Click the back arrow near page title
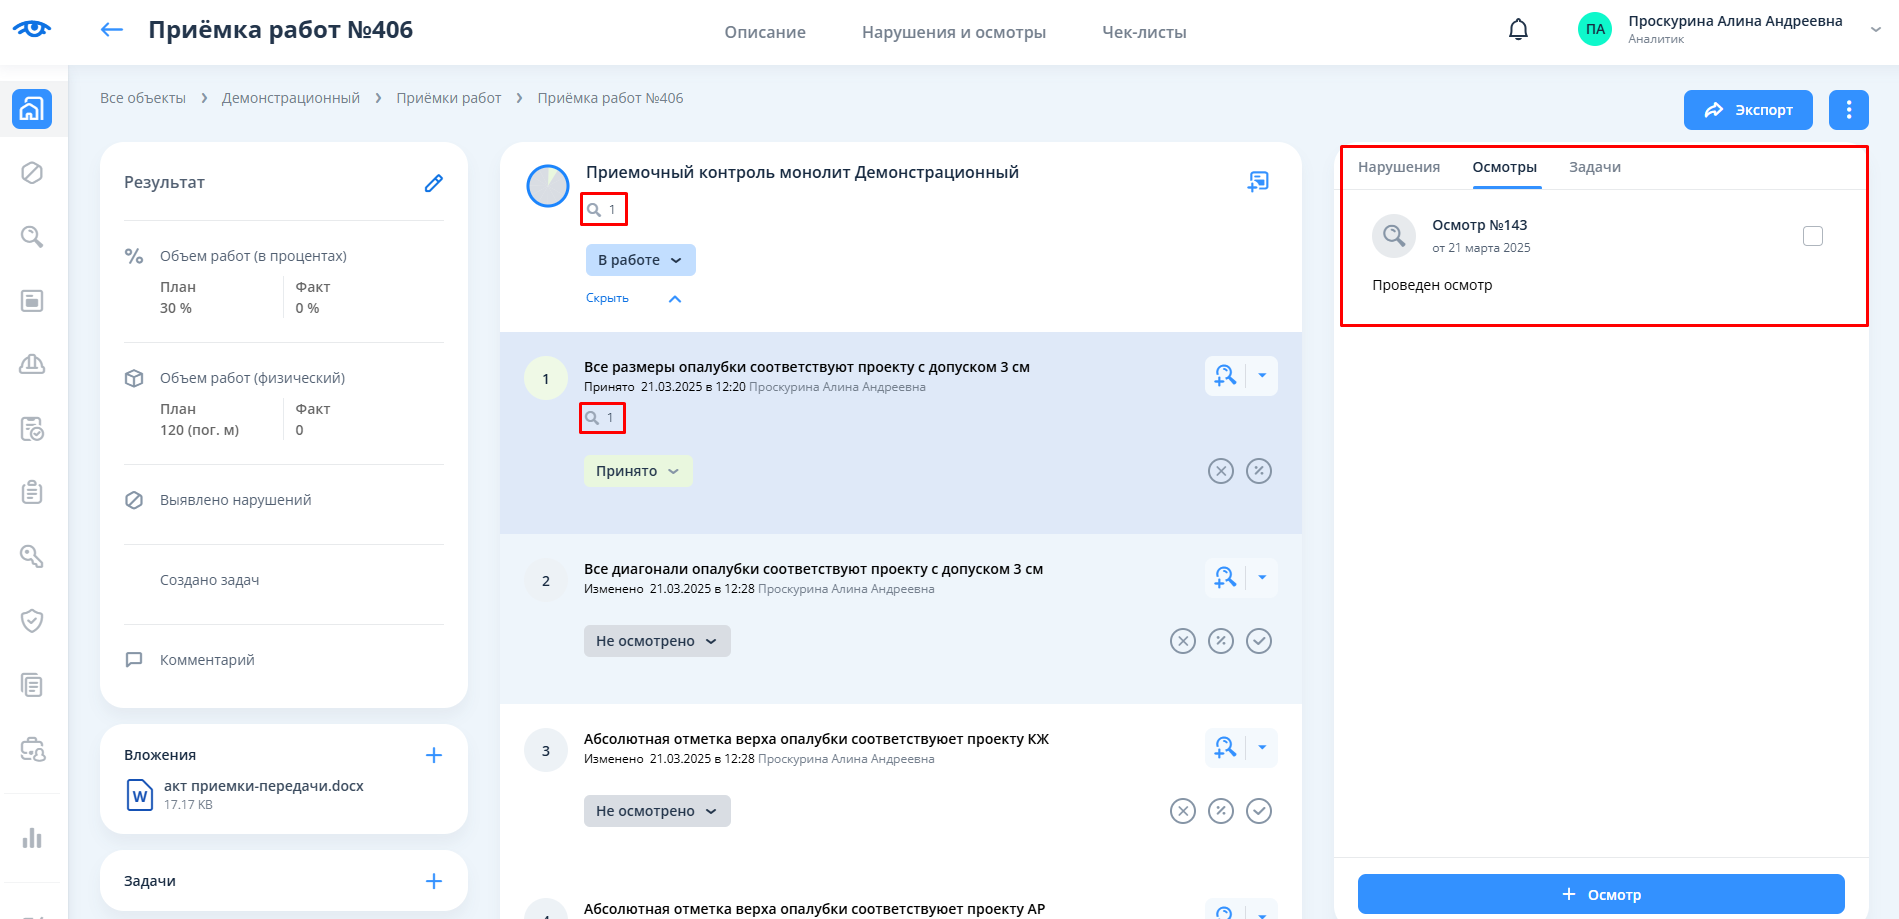Viewport: 1899px width, 919px height. [x=112, y=30]
